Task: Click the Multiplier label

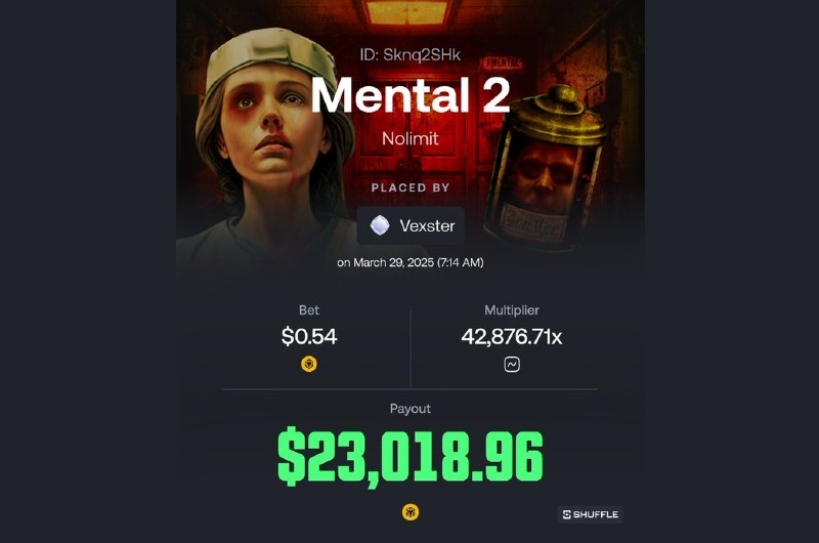Action: 511,310
